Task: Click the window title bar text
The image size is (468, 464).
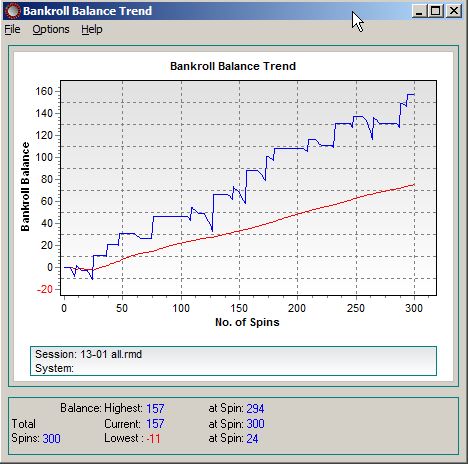Action: (x=88, y=11)
